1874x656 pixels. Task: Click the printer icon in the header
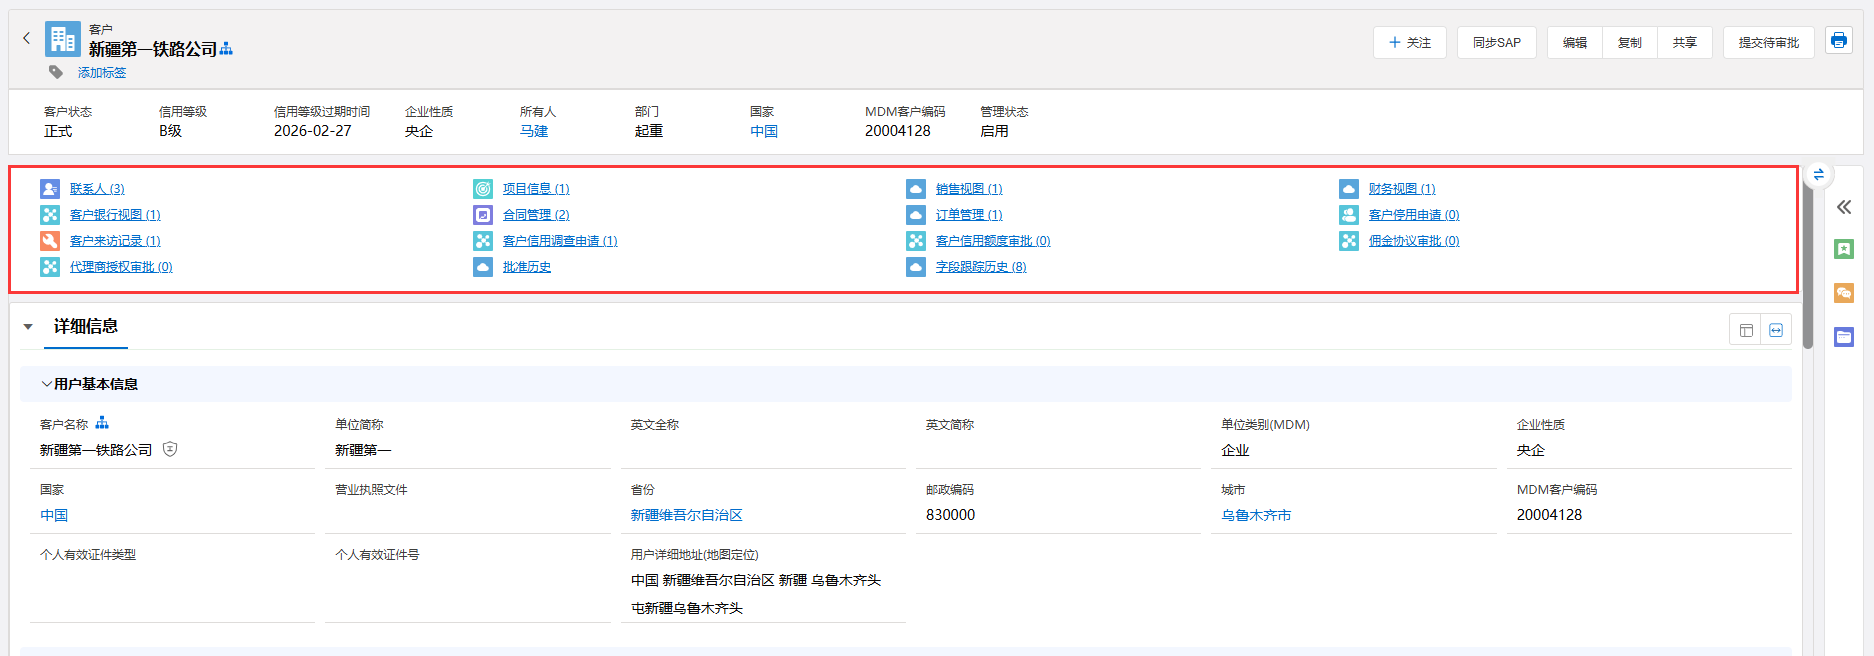pos(1838,41)
